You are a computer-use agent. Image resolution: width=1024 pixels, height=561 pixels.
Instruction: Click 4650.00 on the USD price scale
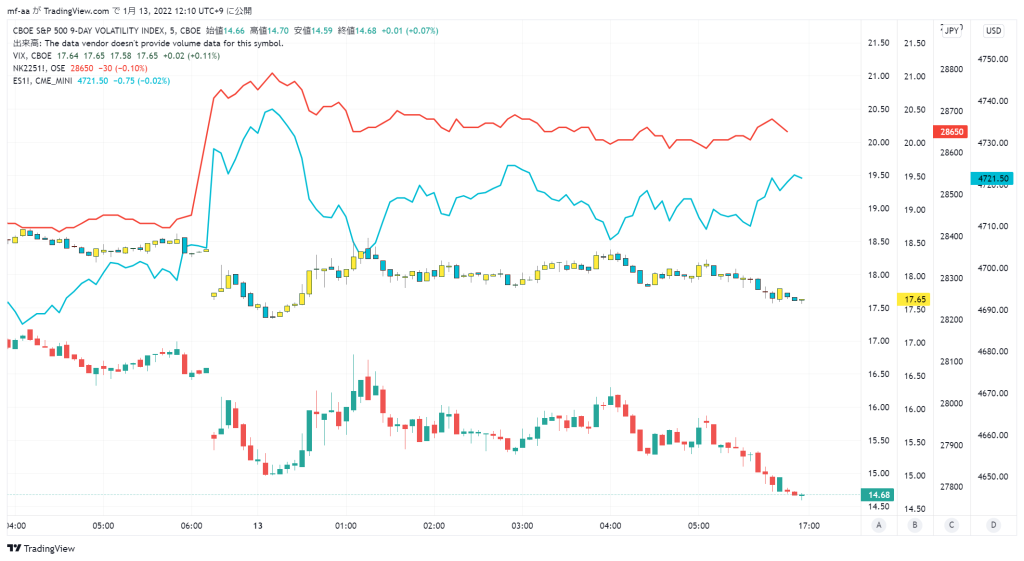pyautogui.click(x=993, y=477)
